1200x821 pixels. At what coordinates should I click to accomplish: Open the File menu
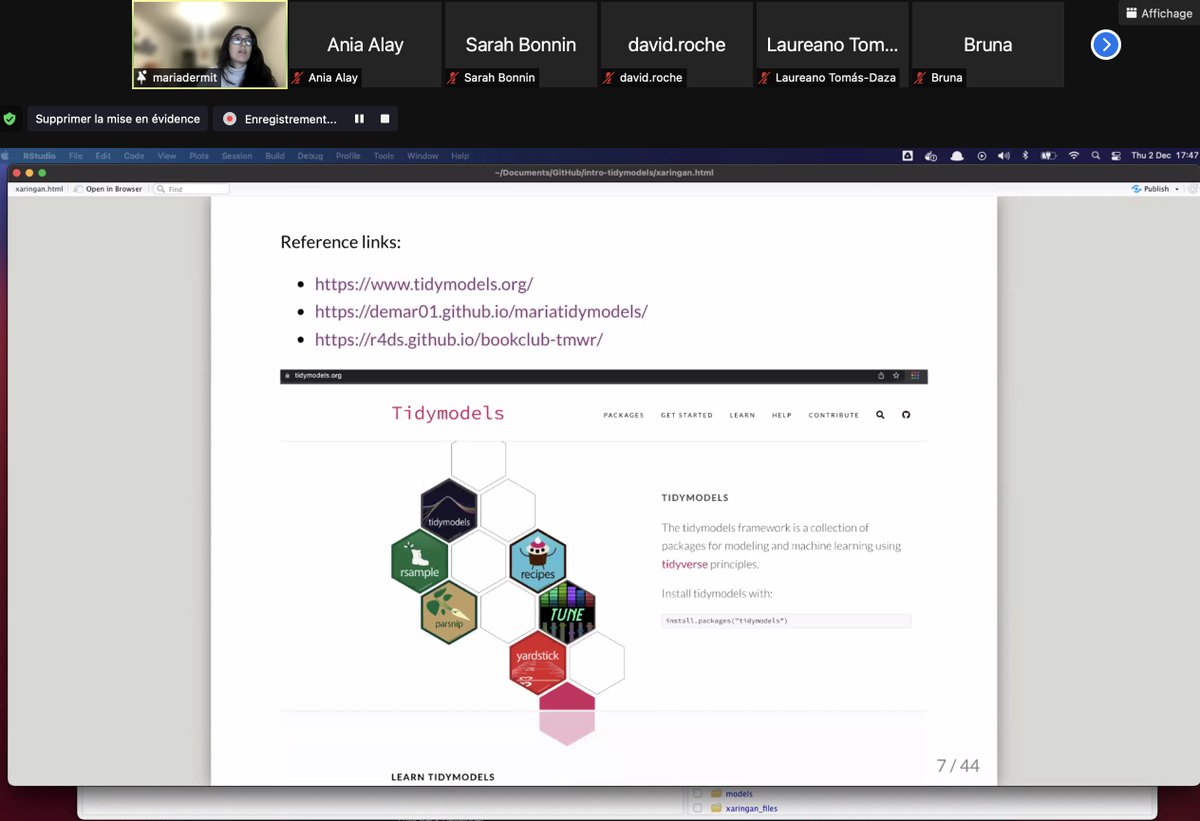pyautogui.click(x=76, y=156)
